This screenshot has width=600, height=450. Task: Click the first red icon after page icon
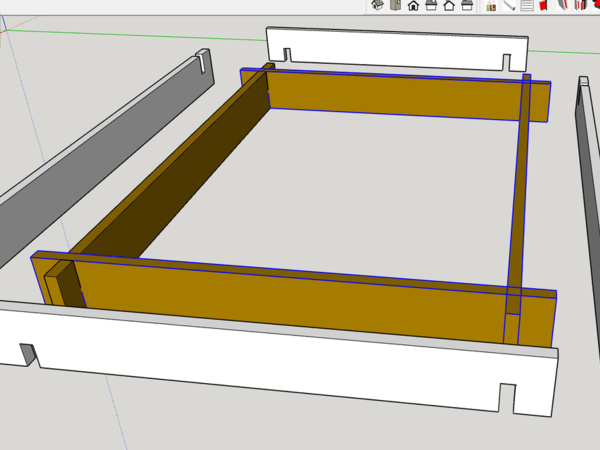click(x=544, y=5)
